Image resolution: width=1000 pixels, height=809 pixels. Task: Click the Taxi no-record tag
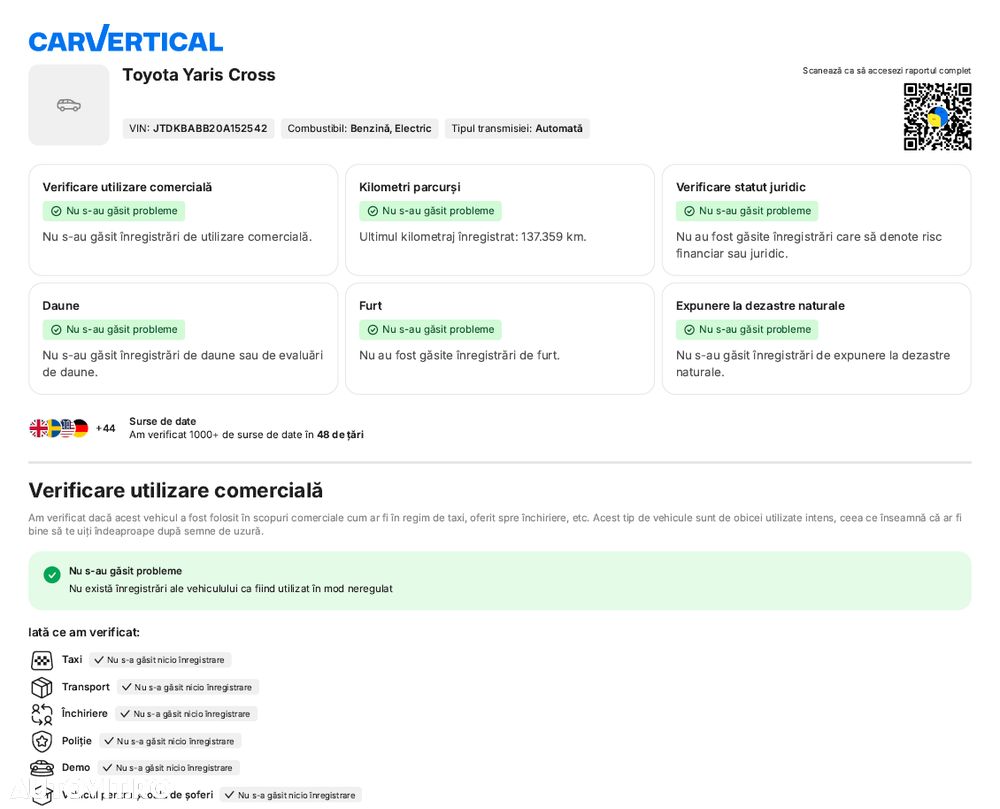tap(160, 660)
